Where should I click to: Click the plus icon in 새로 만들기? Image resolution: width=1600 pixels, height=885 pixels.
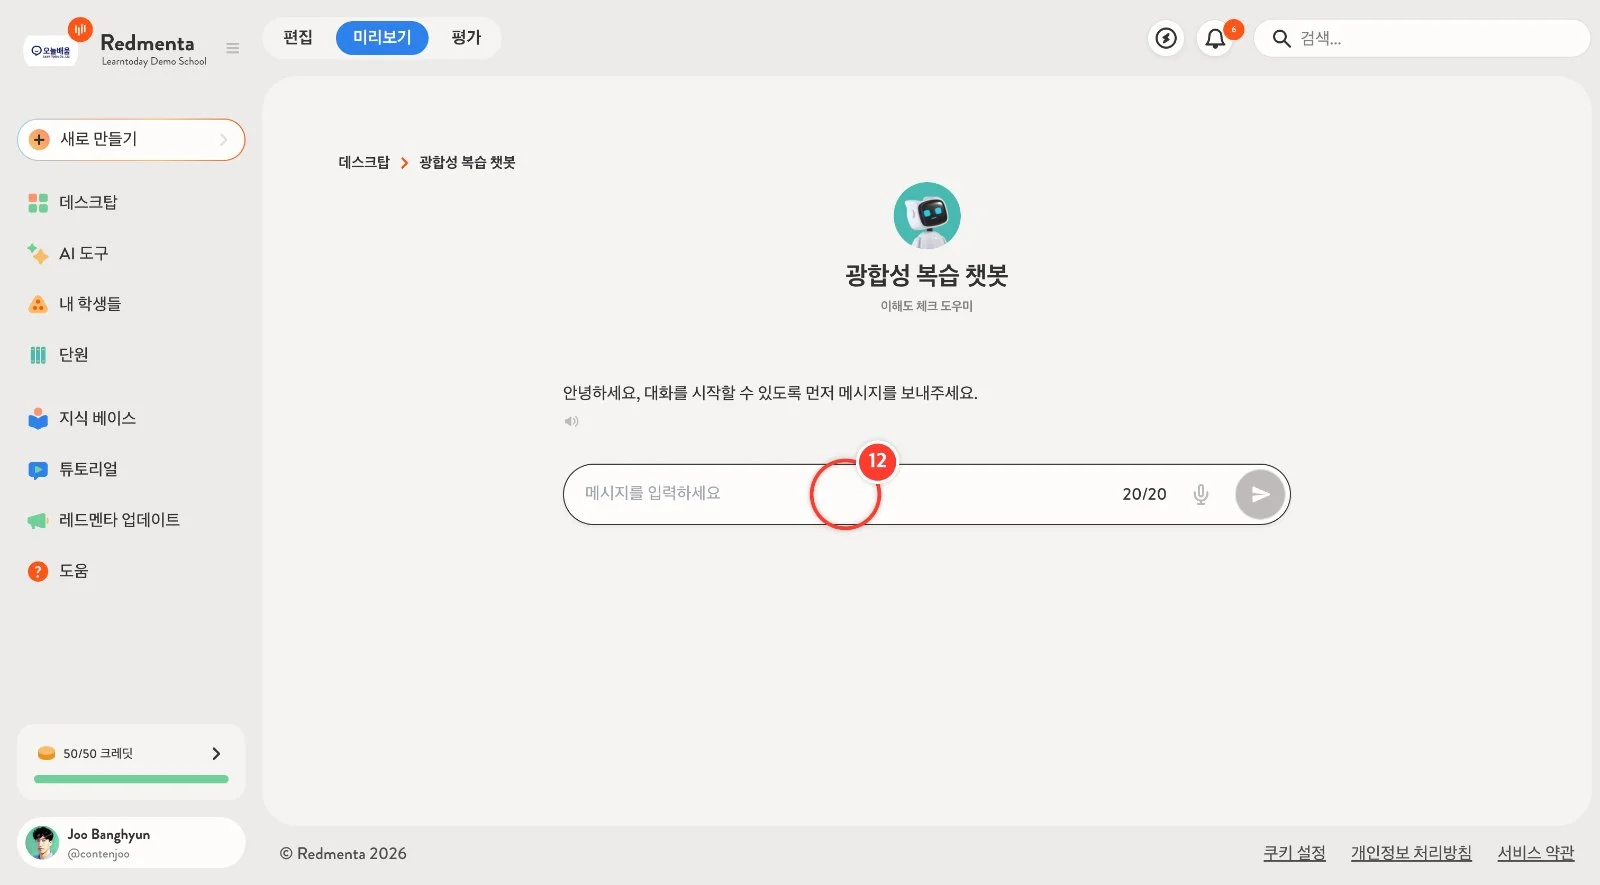[x=39, y=140]
